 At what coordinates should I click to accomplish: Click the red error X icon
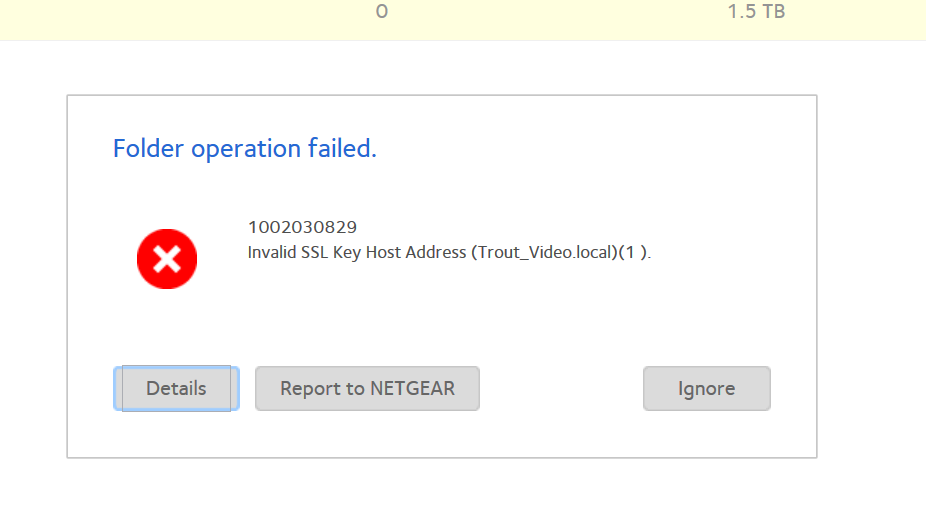point(167,260)
